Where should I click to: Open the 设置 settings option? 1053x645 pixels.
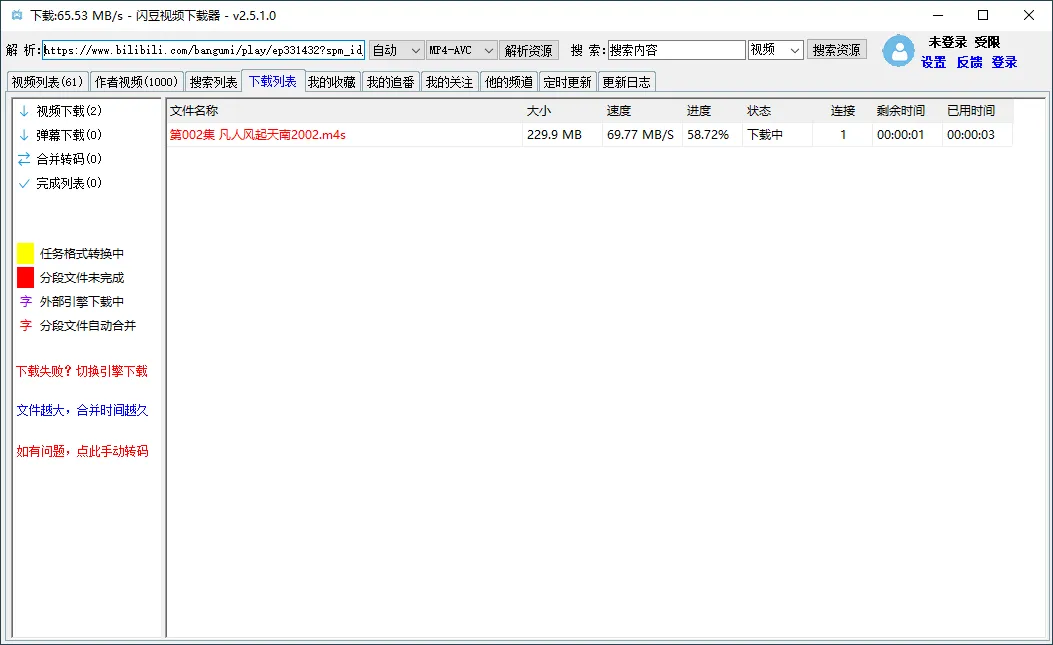click(x=933, y=62)
